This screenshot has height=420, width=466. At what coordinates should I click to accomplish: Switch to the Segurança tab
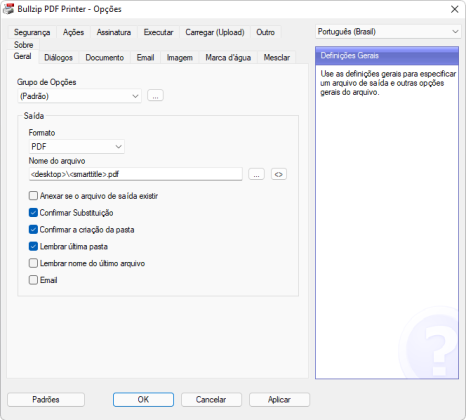click(x=32, y=32)
